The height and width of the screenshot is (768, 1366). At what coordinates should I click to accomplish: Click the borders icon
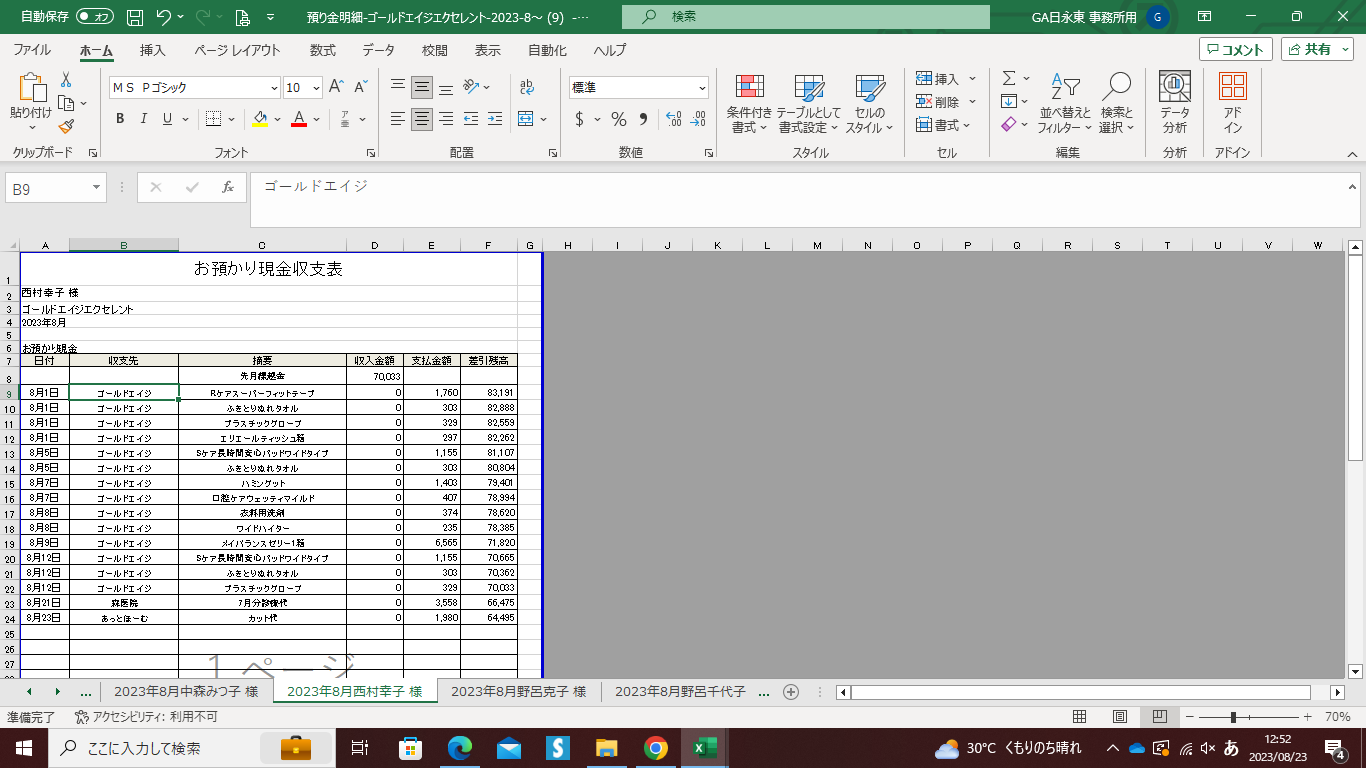click(x=213, y=119)
